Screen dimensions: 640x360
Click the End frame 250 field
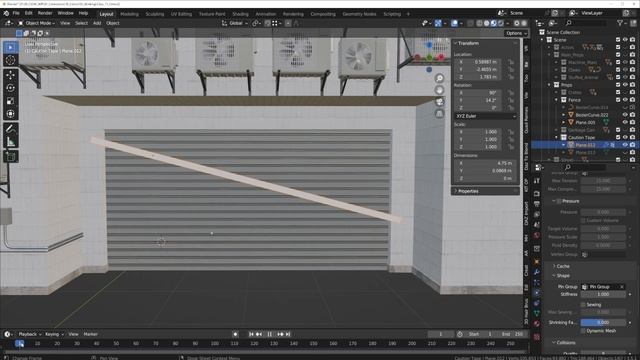(x=512, y=334)
